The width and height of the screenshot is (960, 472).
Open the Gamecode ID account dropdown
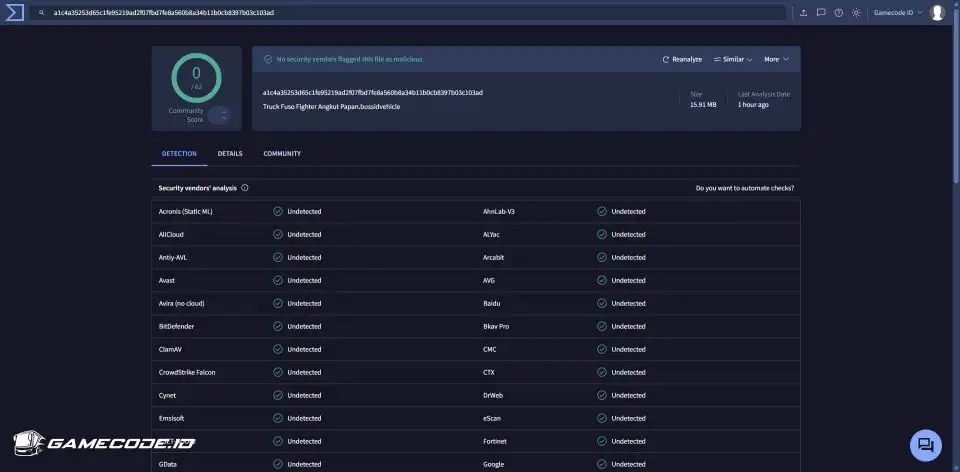[898, 13]
